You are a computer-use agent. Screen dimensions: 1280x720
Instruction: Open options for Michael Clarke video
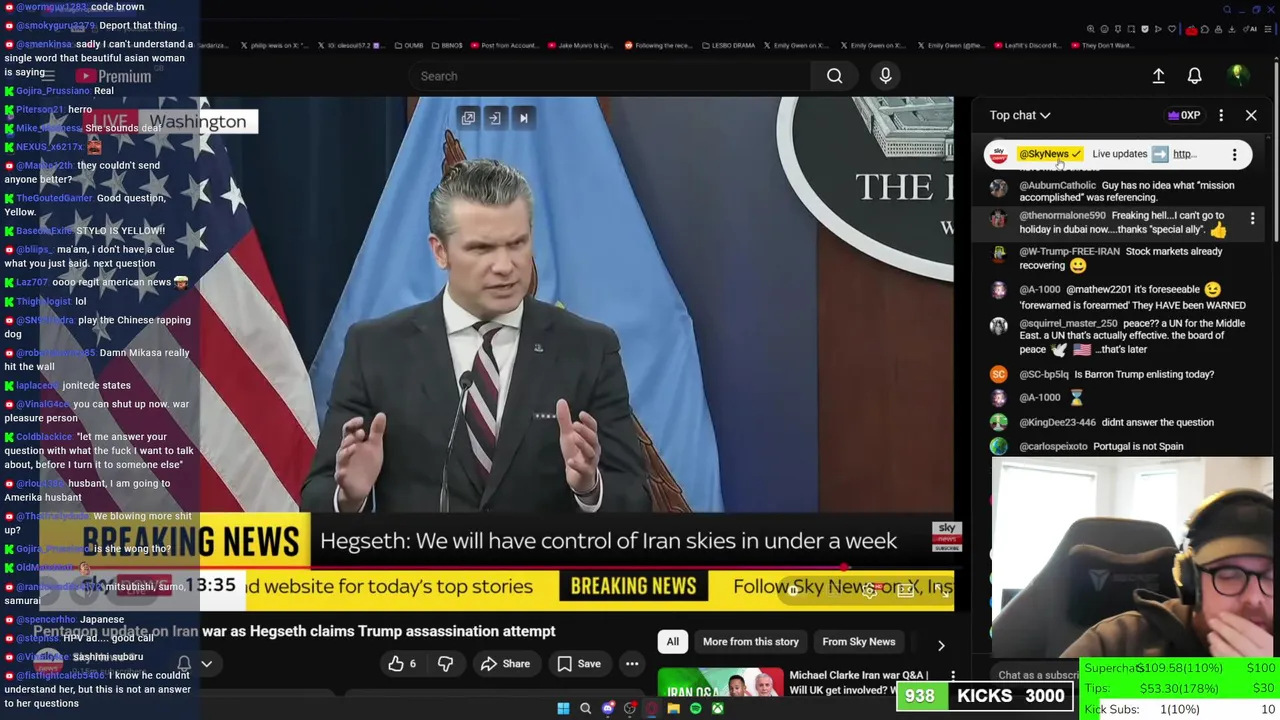pos(953,677)
